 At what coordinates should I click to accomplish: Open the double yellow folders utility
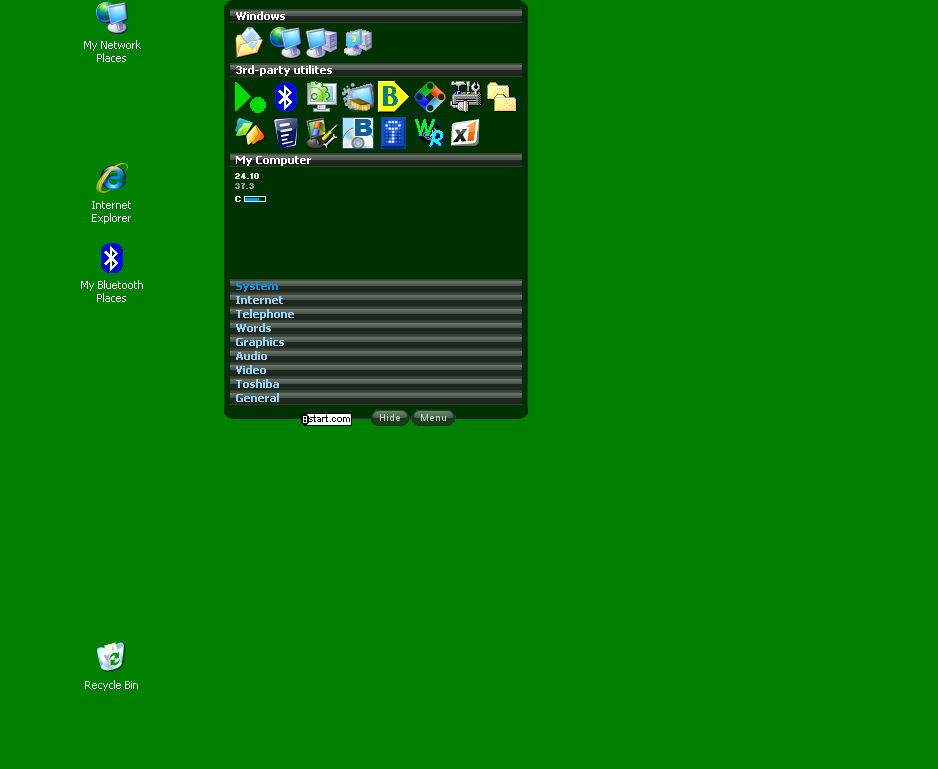click(x=501, y=97)
